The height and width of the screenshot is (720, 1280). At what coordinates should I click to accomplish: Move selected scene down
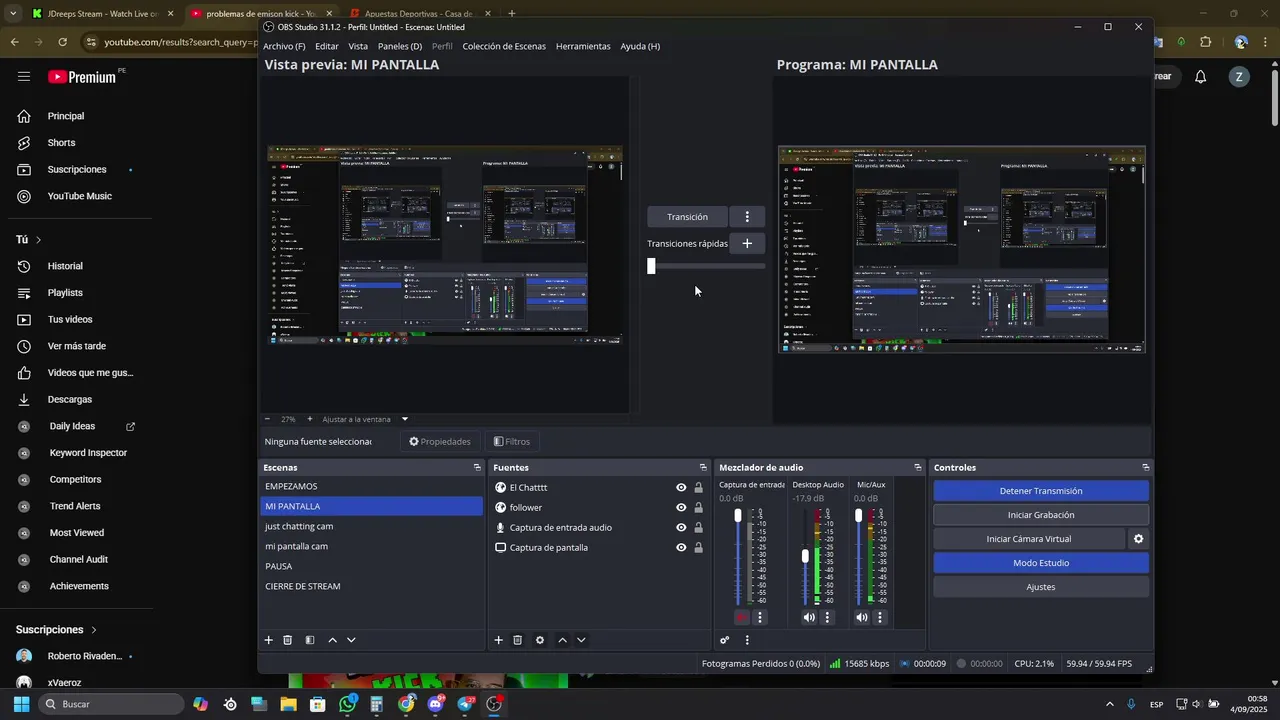pyautogui.click(x=351, y=640)
